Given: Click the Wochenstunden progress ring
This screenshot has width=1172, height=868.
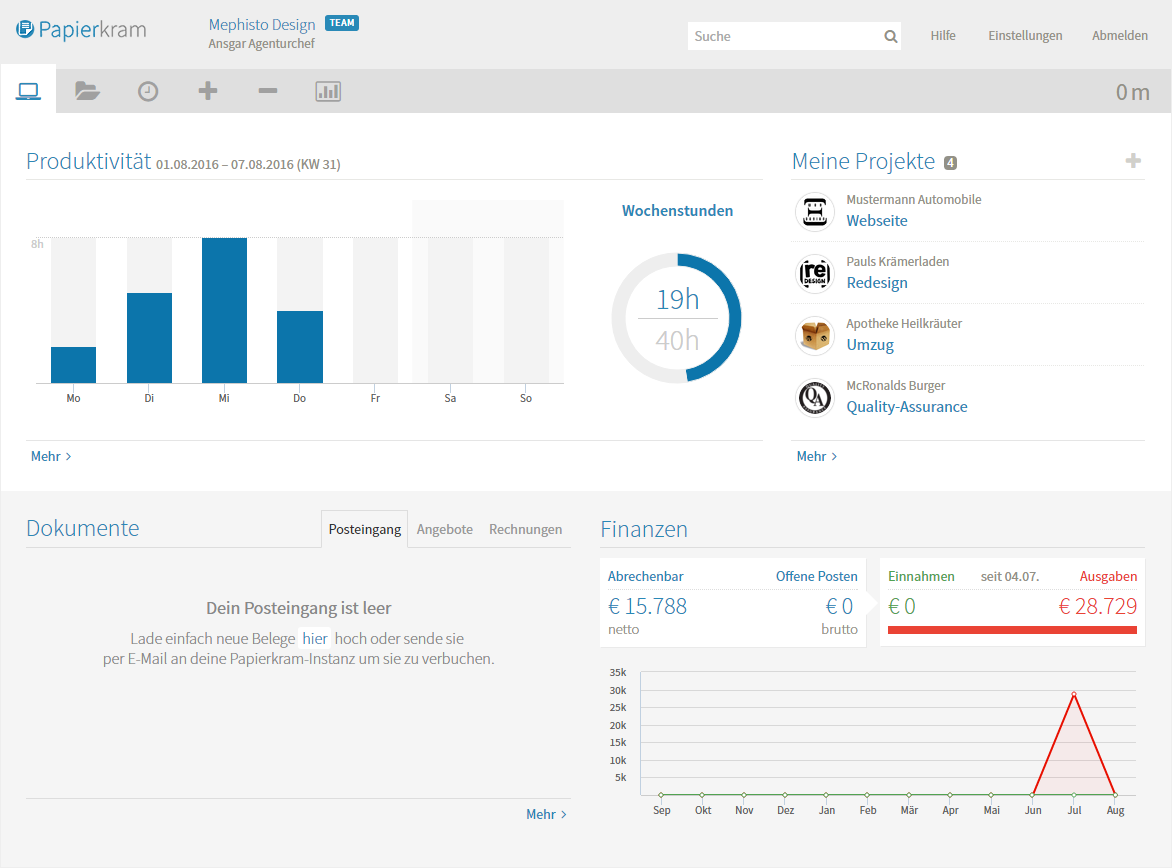Looking at the screenshot, I should point(676,318).
